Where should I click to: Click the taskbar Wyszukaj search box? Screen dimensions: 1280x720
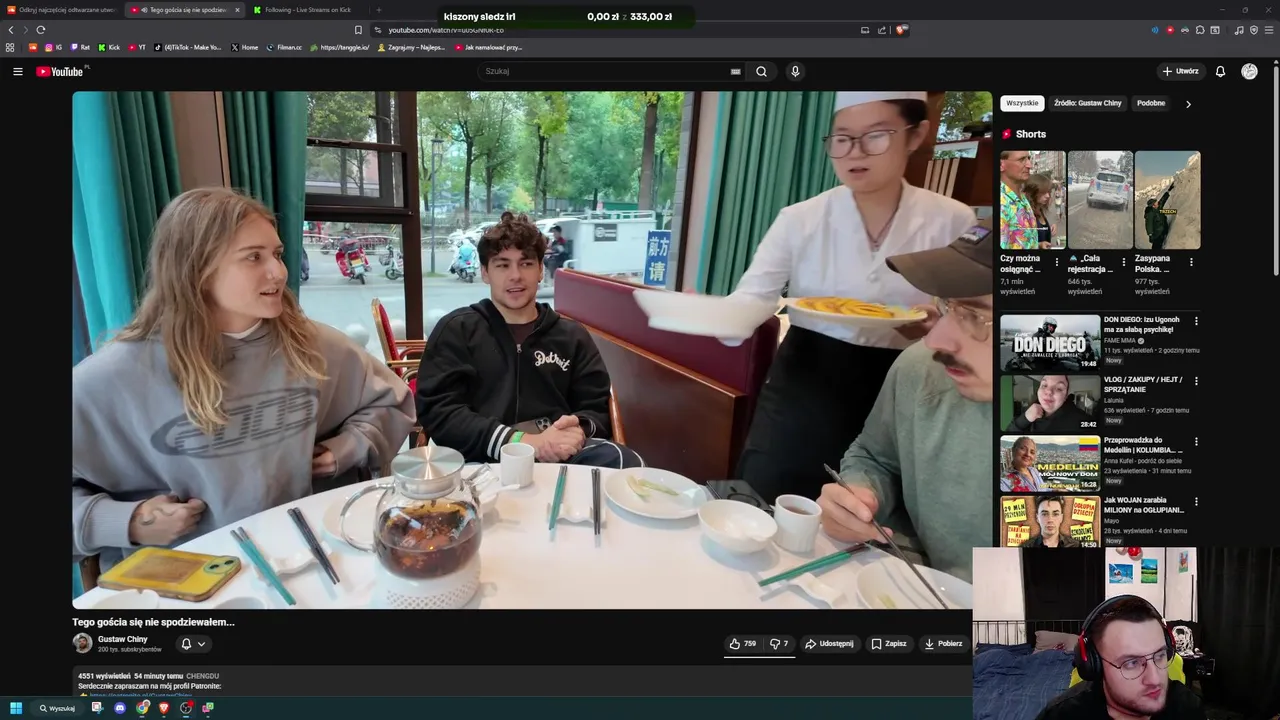point(57,708)
